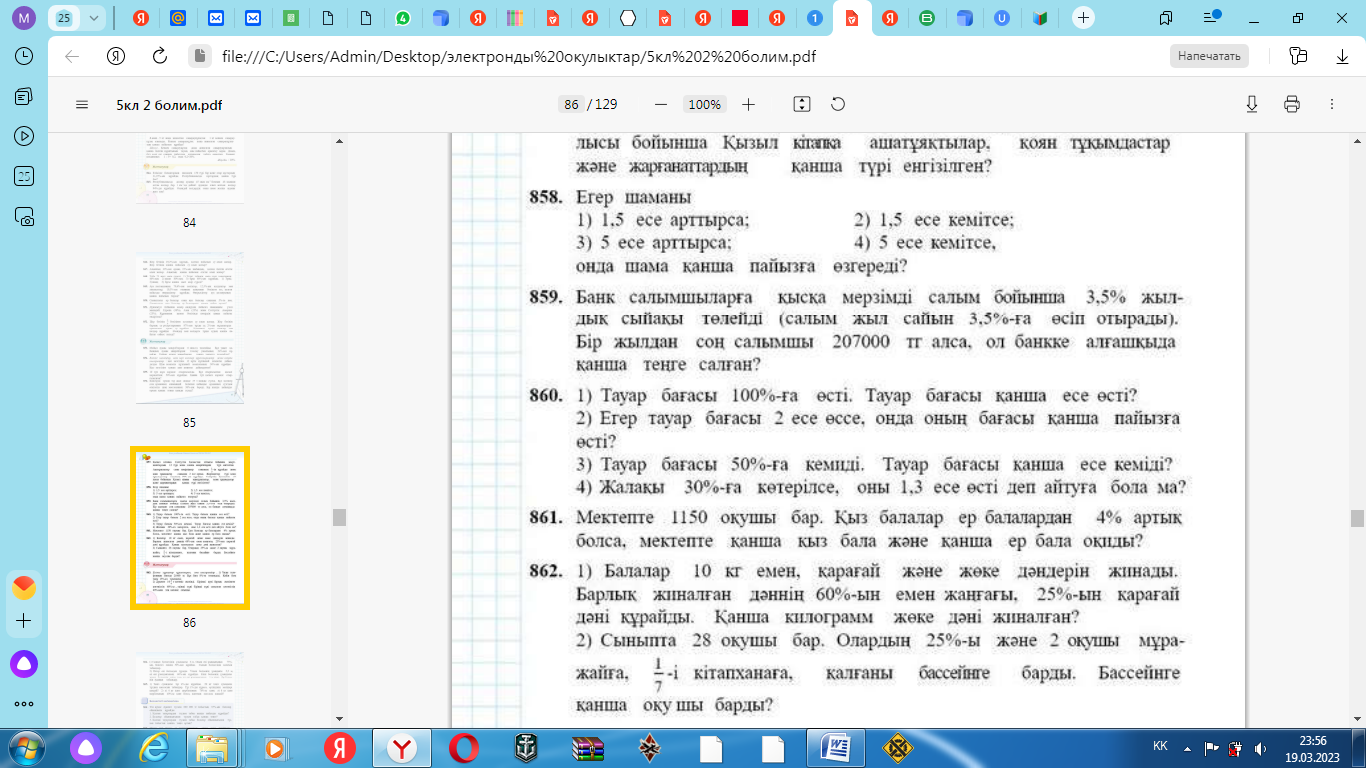Edit the page number field 86
Screen dimensions: 1366x768
tap(571, 105)
